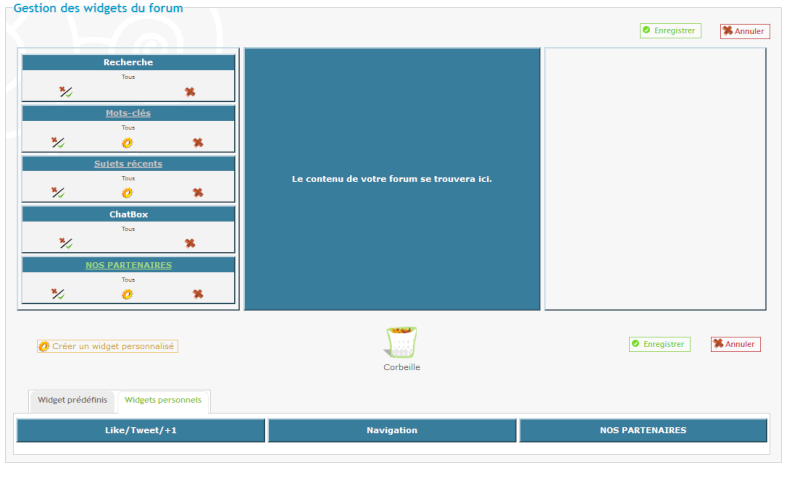Image resolution: width=800 pixels, height=486 pixels.
Task: Click the 'Tous' label in the Sujets récents widget
Action: (x=128, y=178)
